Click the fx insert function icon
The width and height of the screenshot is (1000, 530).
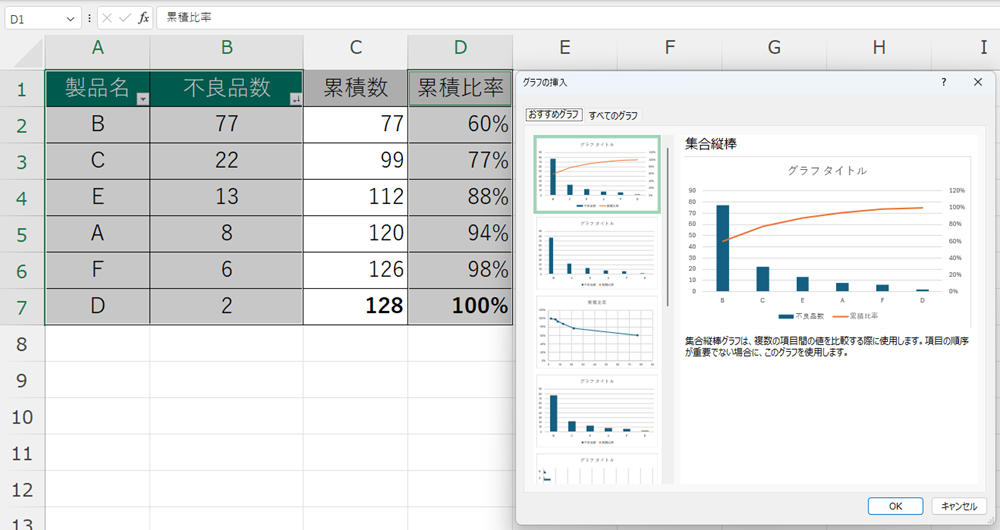pos(144,18)
